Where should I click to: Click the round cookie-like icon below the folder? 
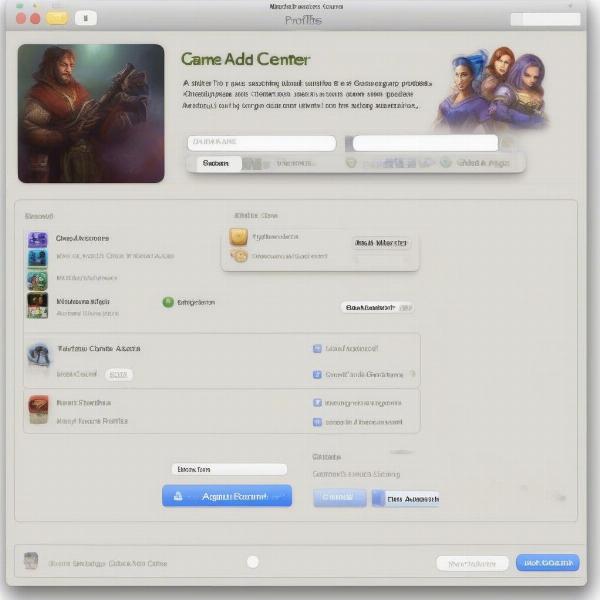tap(239, 256)
